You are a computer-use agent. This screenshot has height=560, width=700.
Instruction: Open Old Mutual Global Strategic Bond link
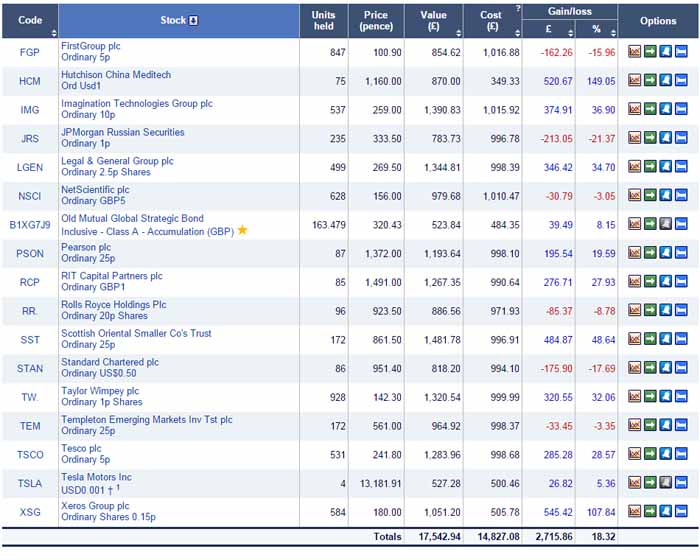132,218
